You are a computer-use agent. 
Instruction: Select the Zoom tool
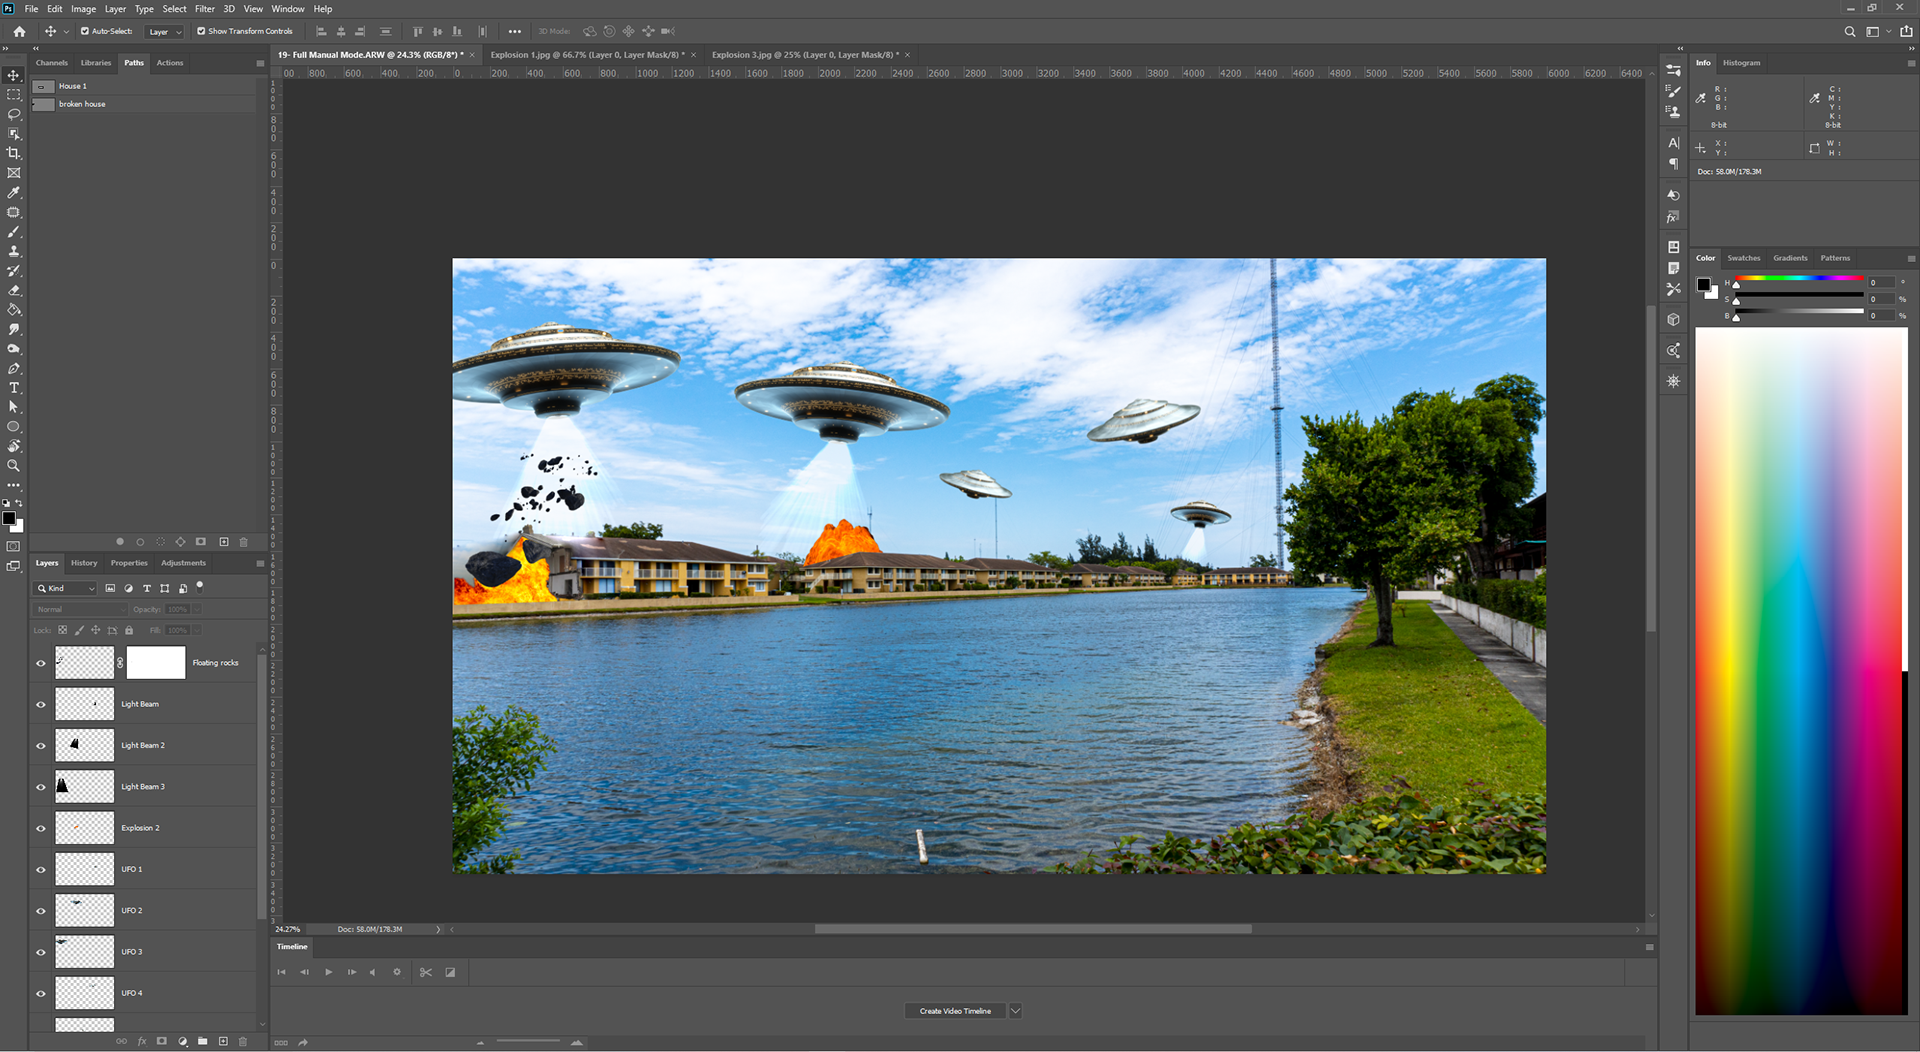(14, 466)
